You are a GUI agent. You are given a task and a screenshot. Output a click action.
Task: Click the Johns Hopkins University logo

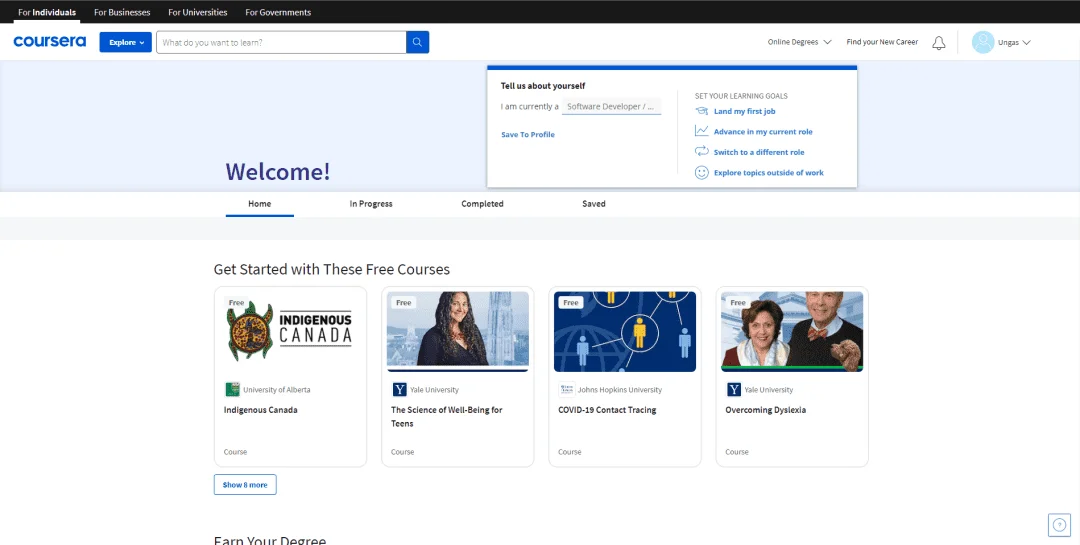click(567, 389)
